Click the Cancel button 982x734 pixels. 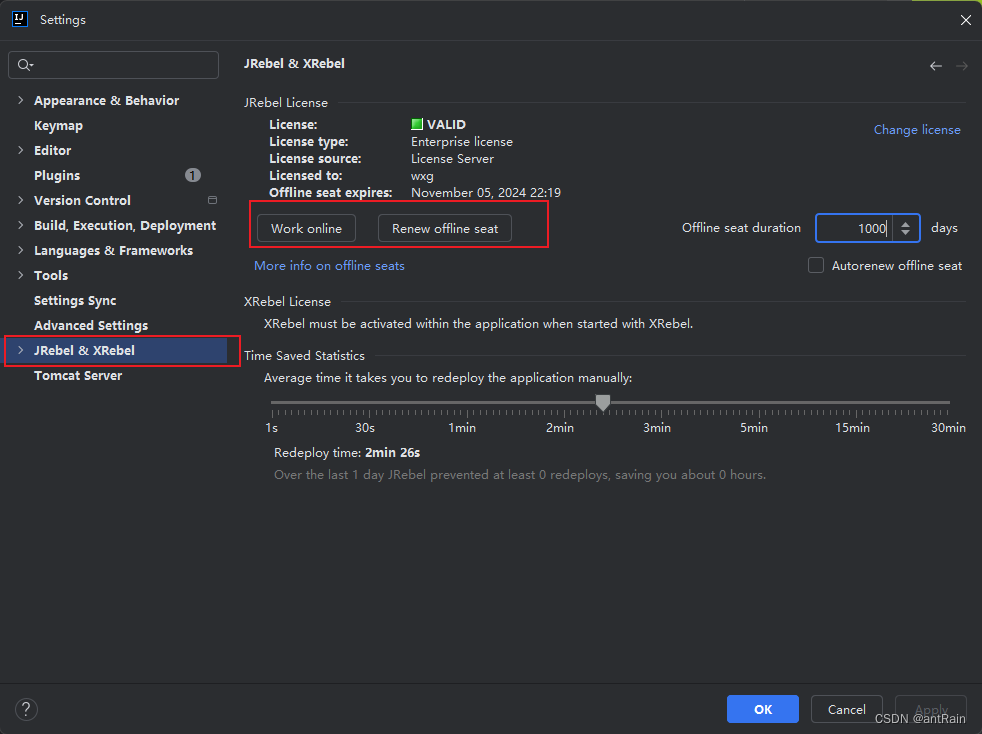[x=847, y=709]
